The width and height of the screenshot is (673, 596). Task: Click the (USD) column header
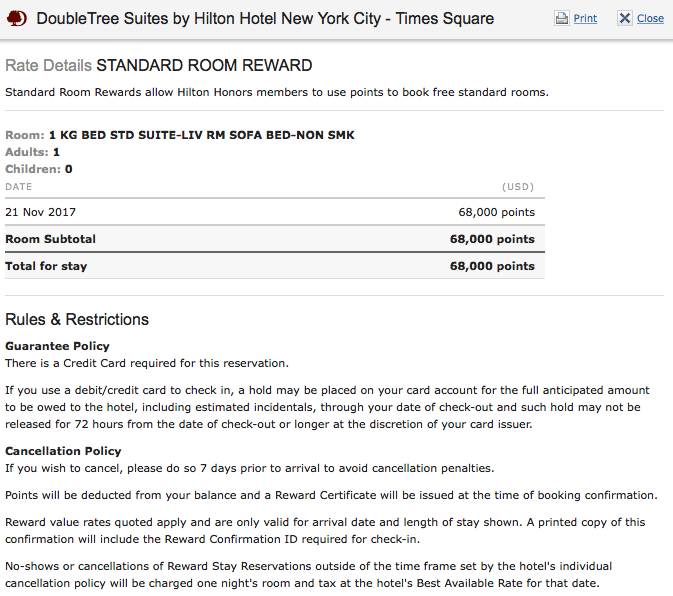pyautogui.click(x=518, y=187)
